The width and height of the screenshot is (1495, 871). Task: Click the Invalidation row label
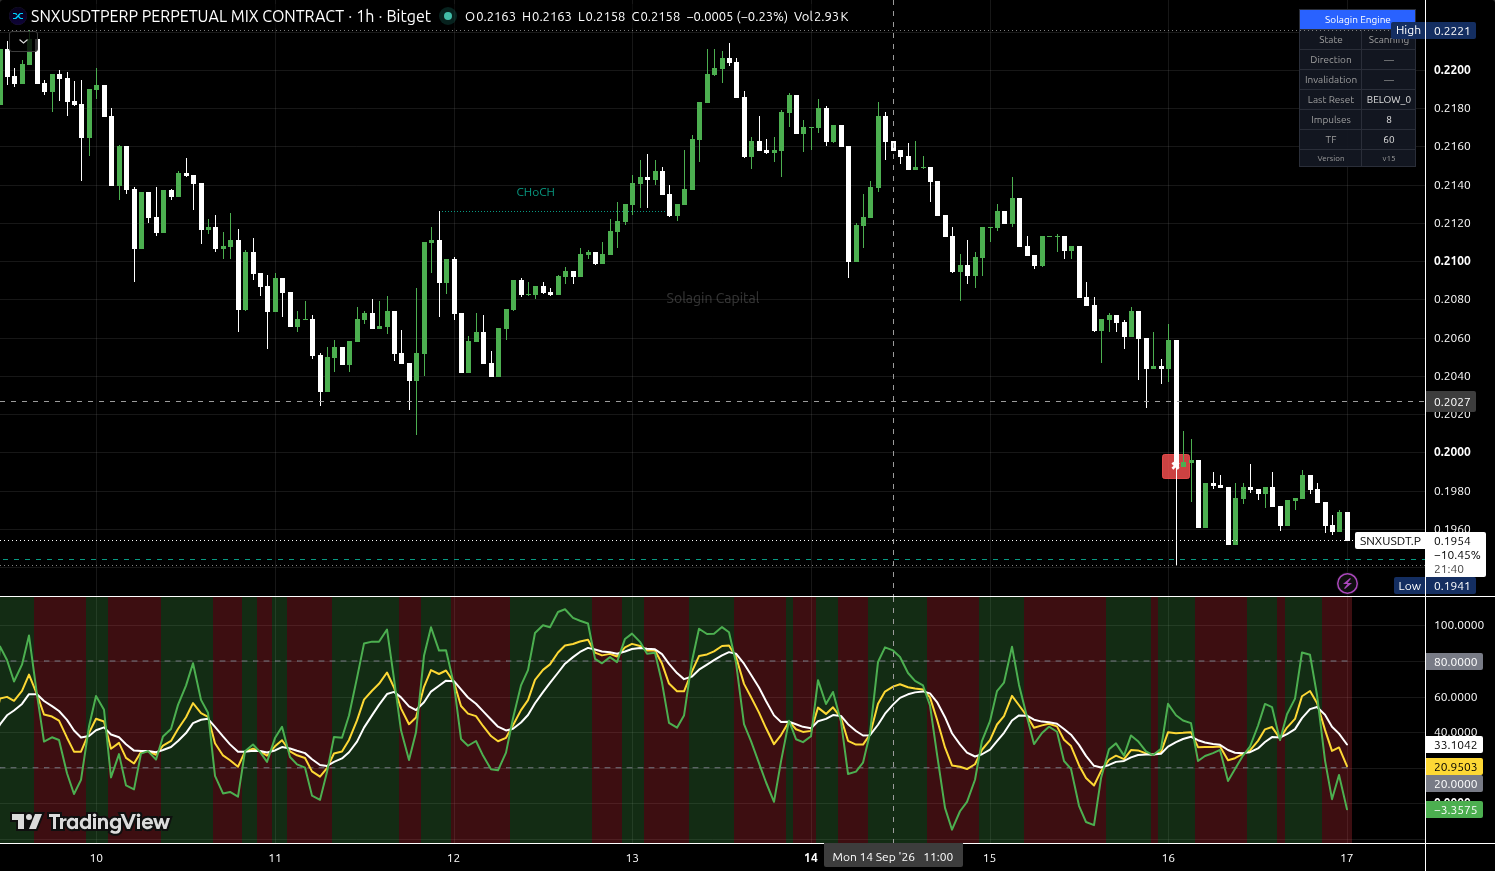point(1330,80)
